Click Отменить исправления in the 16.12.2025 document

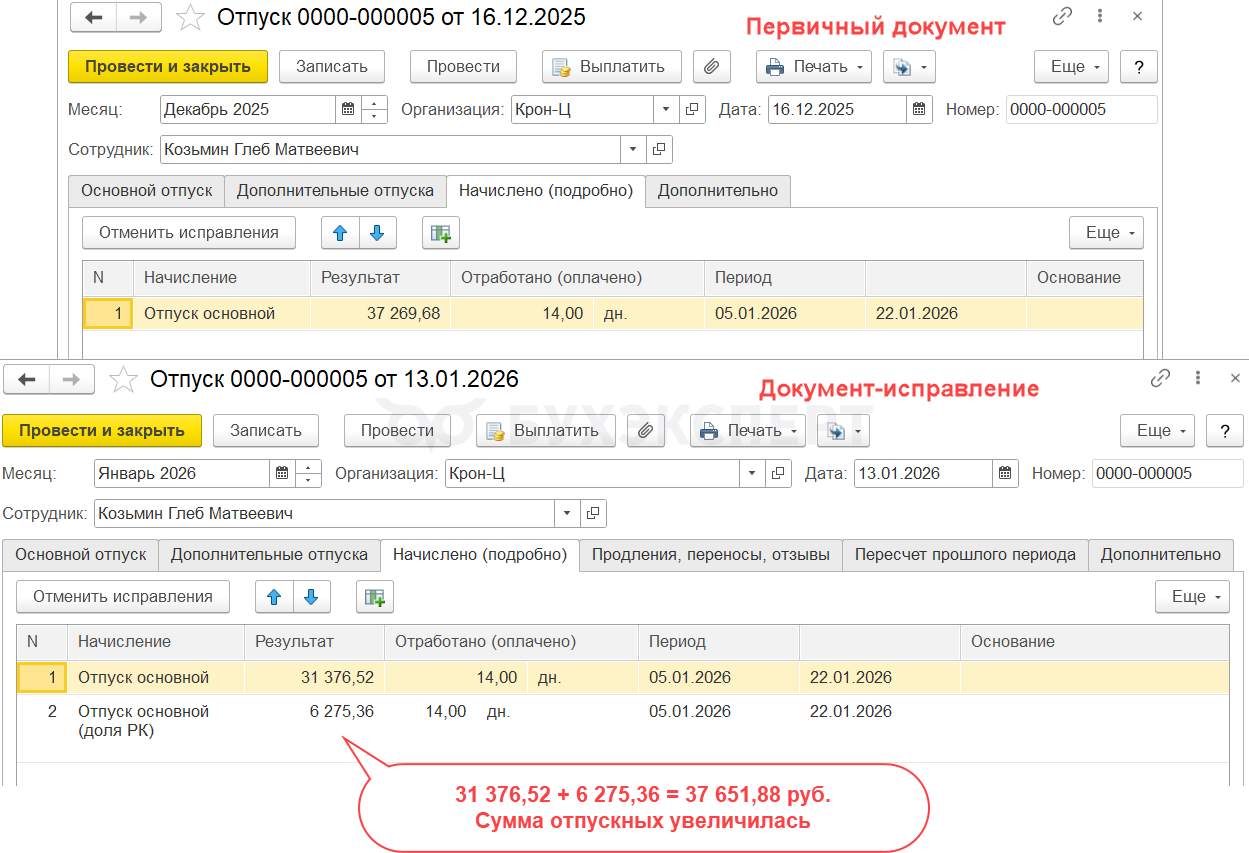click(188, 233)
